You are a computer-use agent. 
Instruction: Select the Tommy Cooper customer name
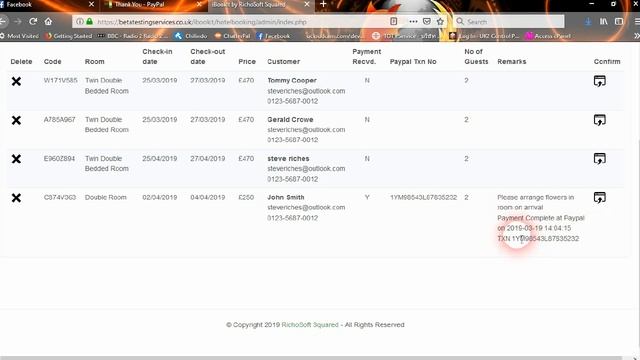292,80
